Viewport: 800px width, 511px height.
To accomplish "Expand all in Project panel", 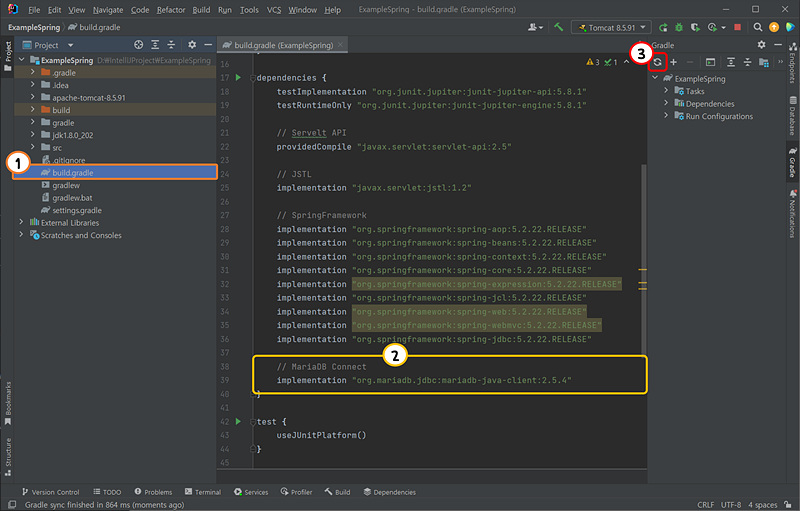I will (x=155, y=45).
